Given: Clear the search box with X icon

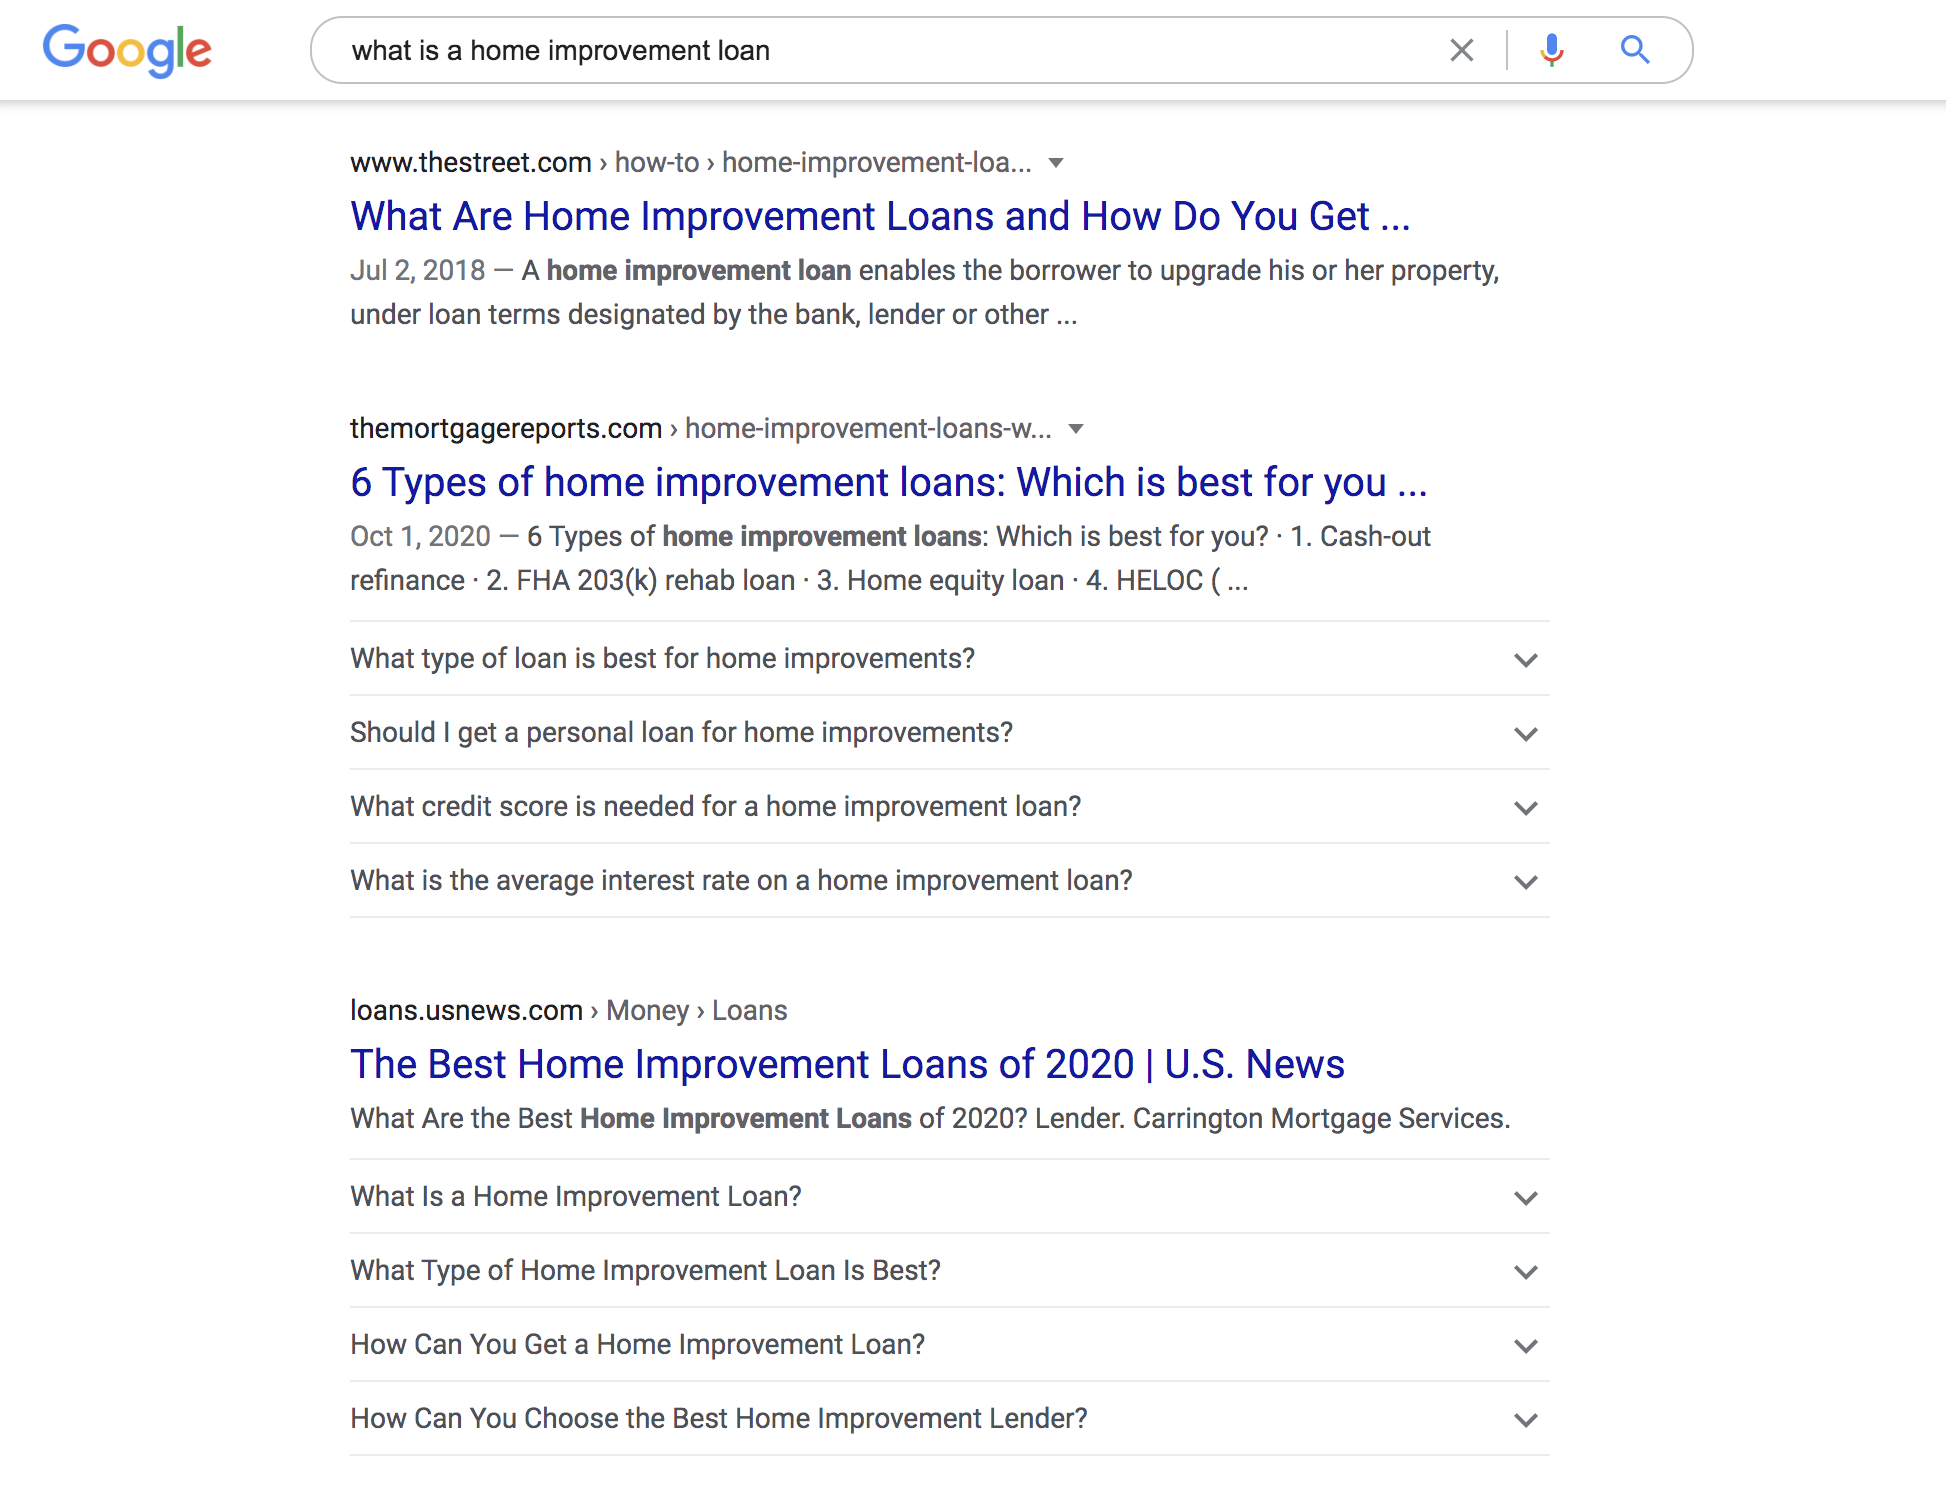Looking at the screenshot, I should (1461, 50).
